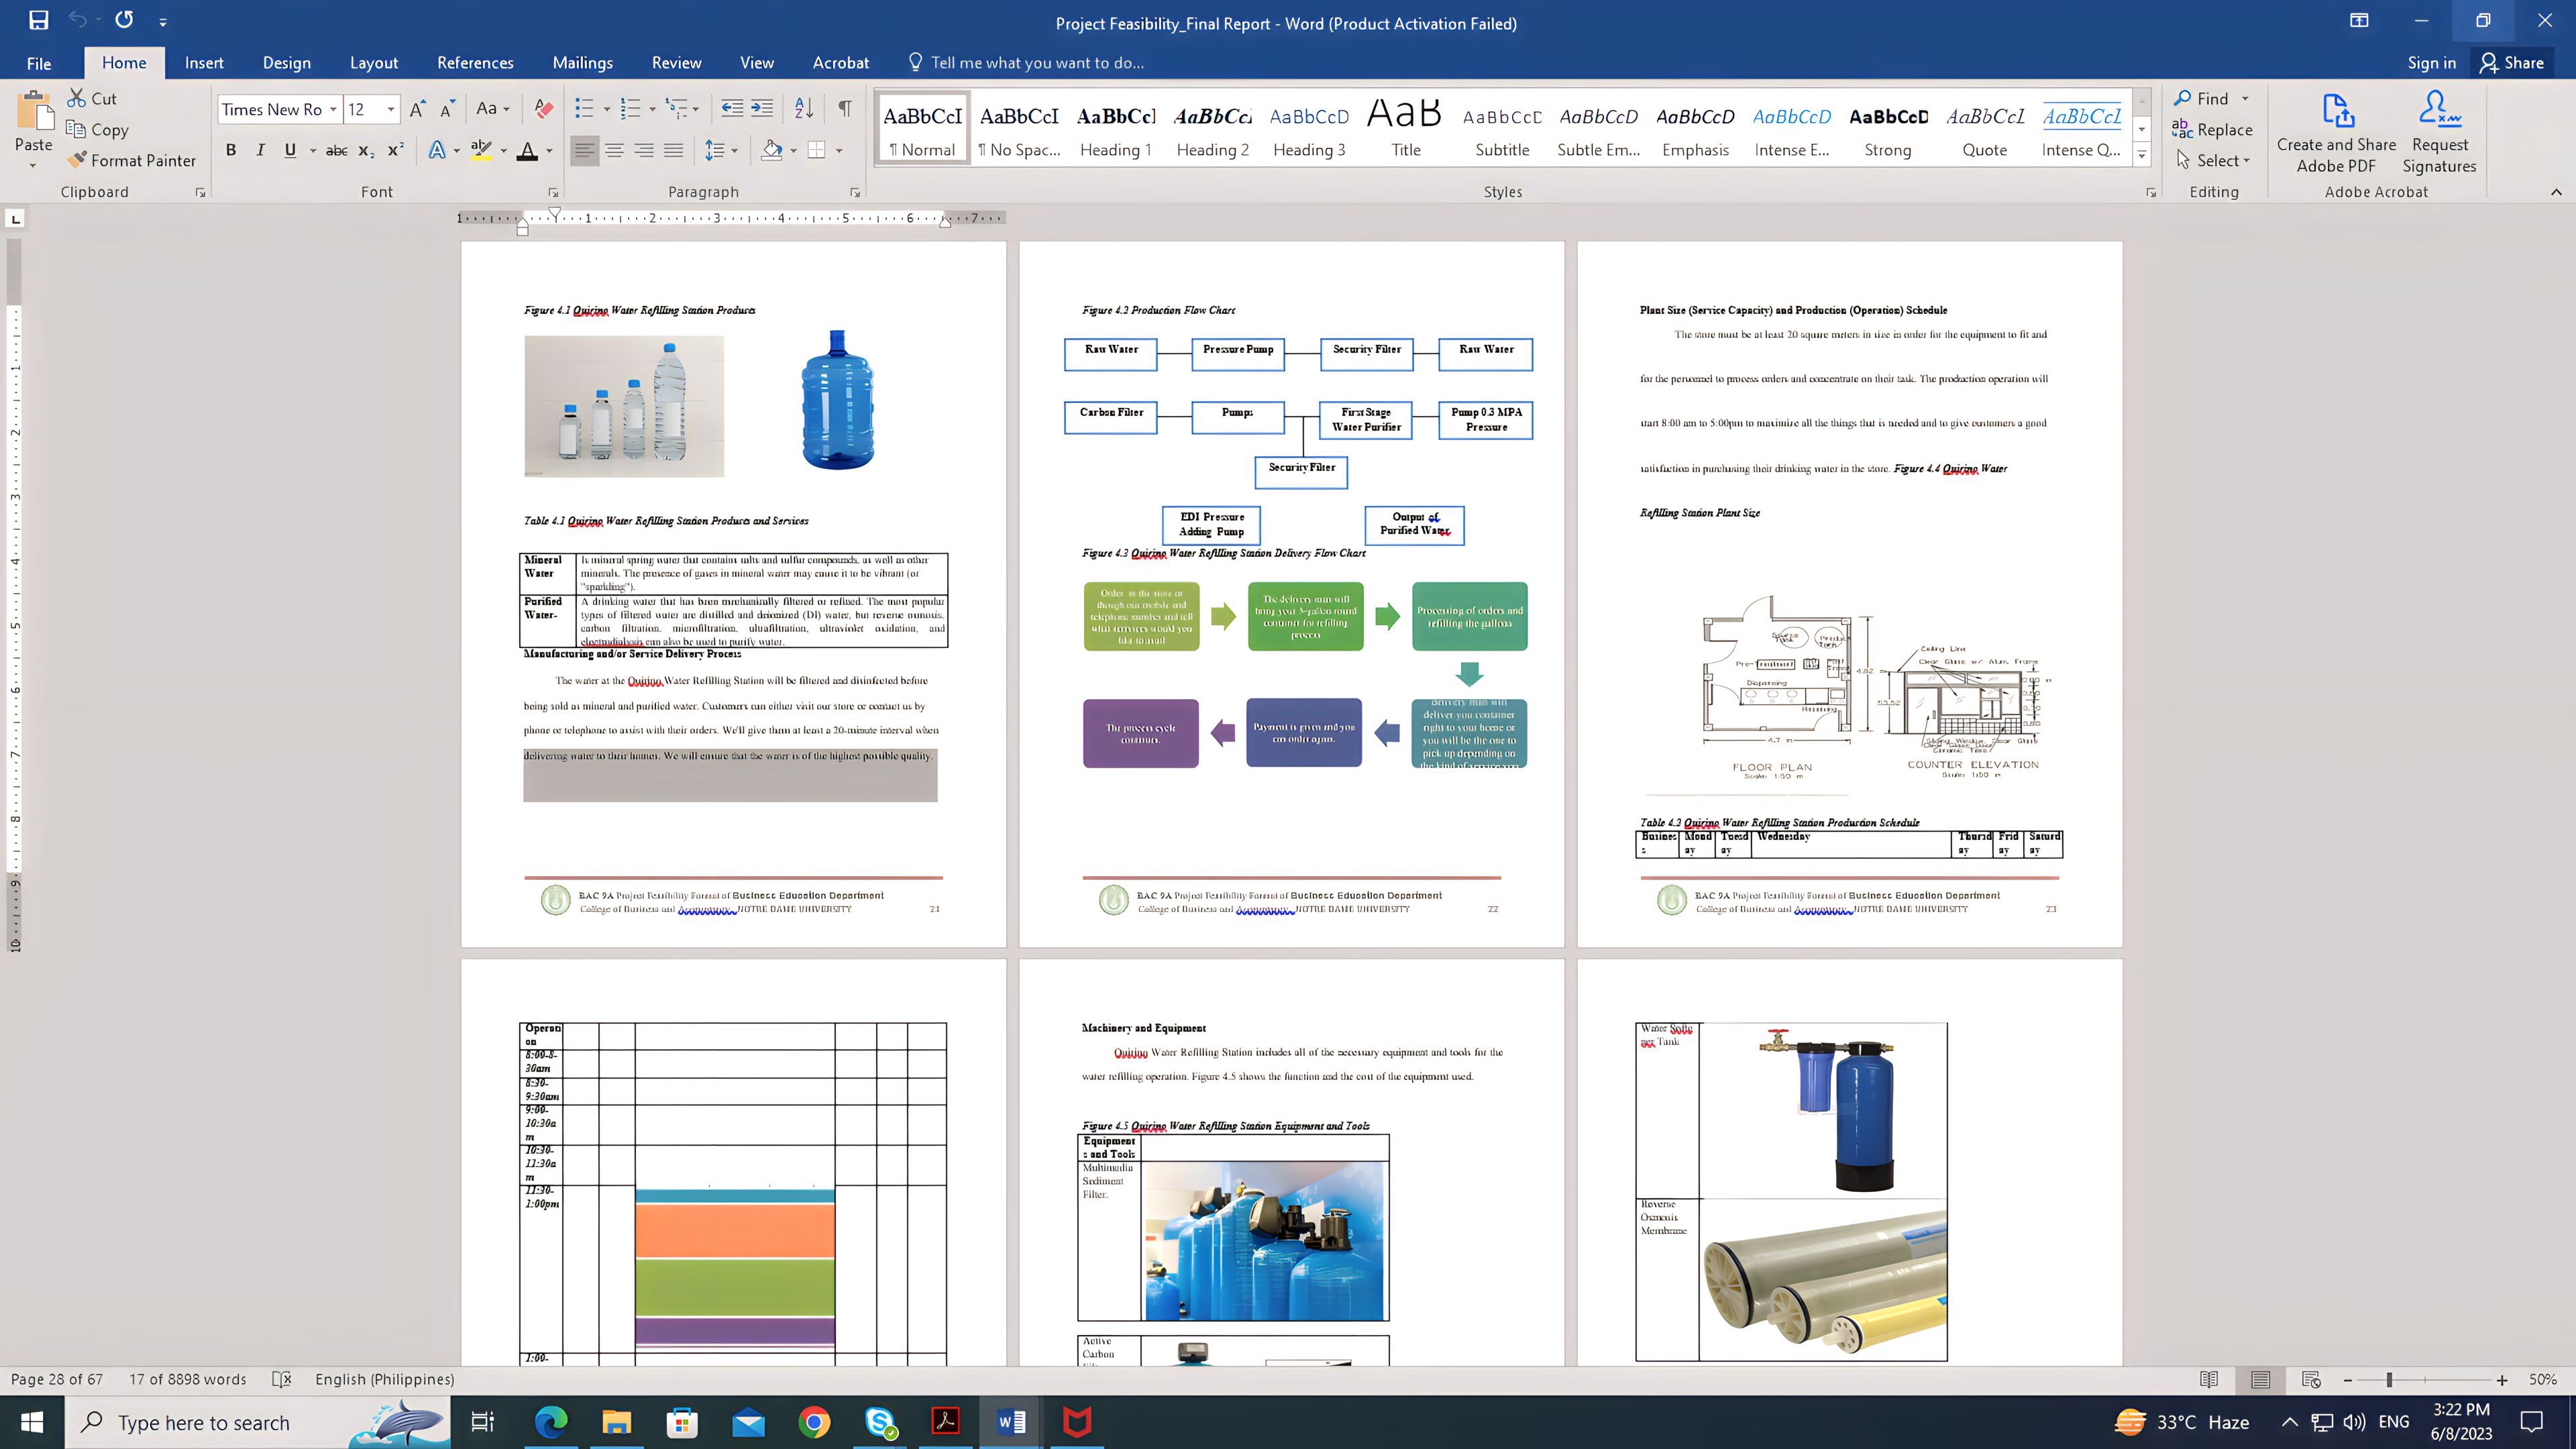Viewport: 2576px width, 1449px height.
Task: Apply subscript formatting
Action: click(366, 150)
